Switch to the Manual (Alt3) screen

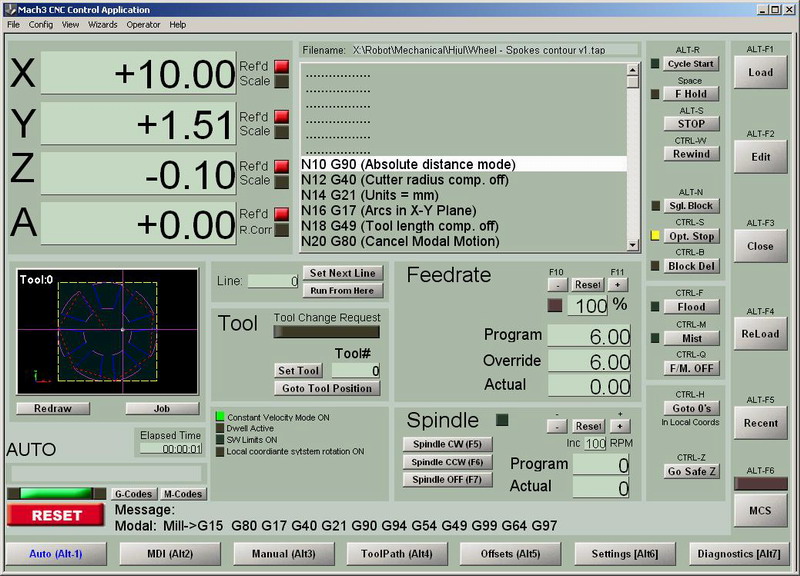(x=284, y=554)
